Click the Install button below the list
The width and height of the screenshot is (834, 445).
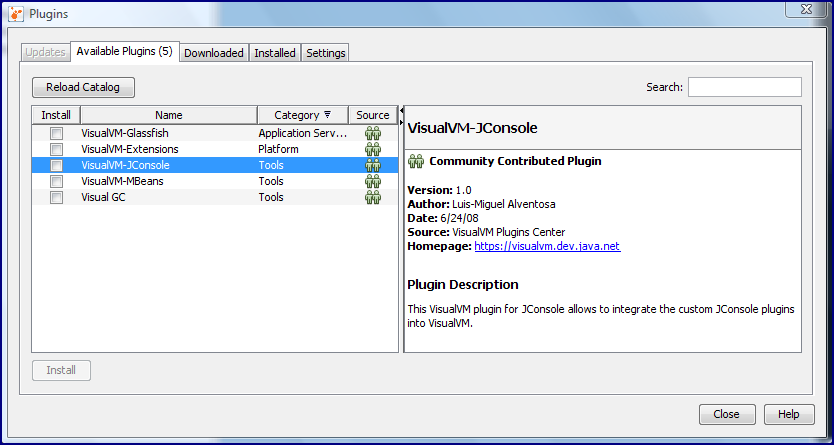click(61, 370)
